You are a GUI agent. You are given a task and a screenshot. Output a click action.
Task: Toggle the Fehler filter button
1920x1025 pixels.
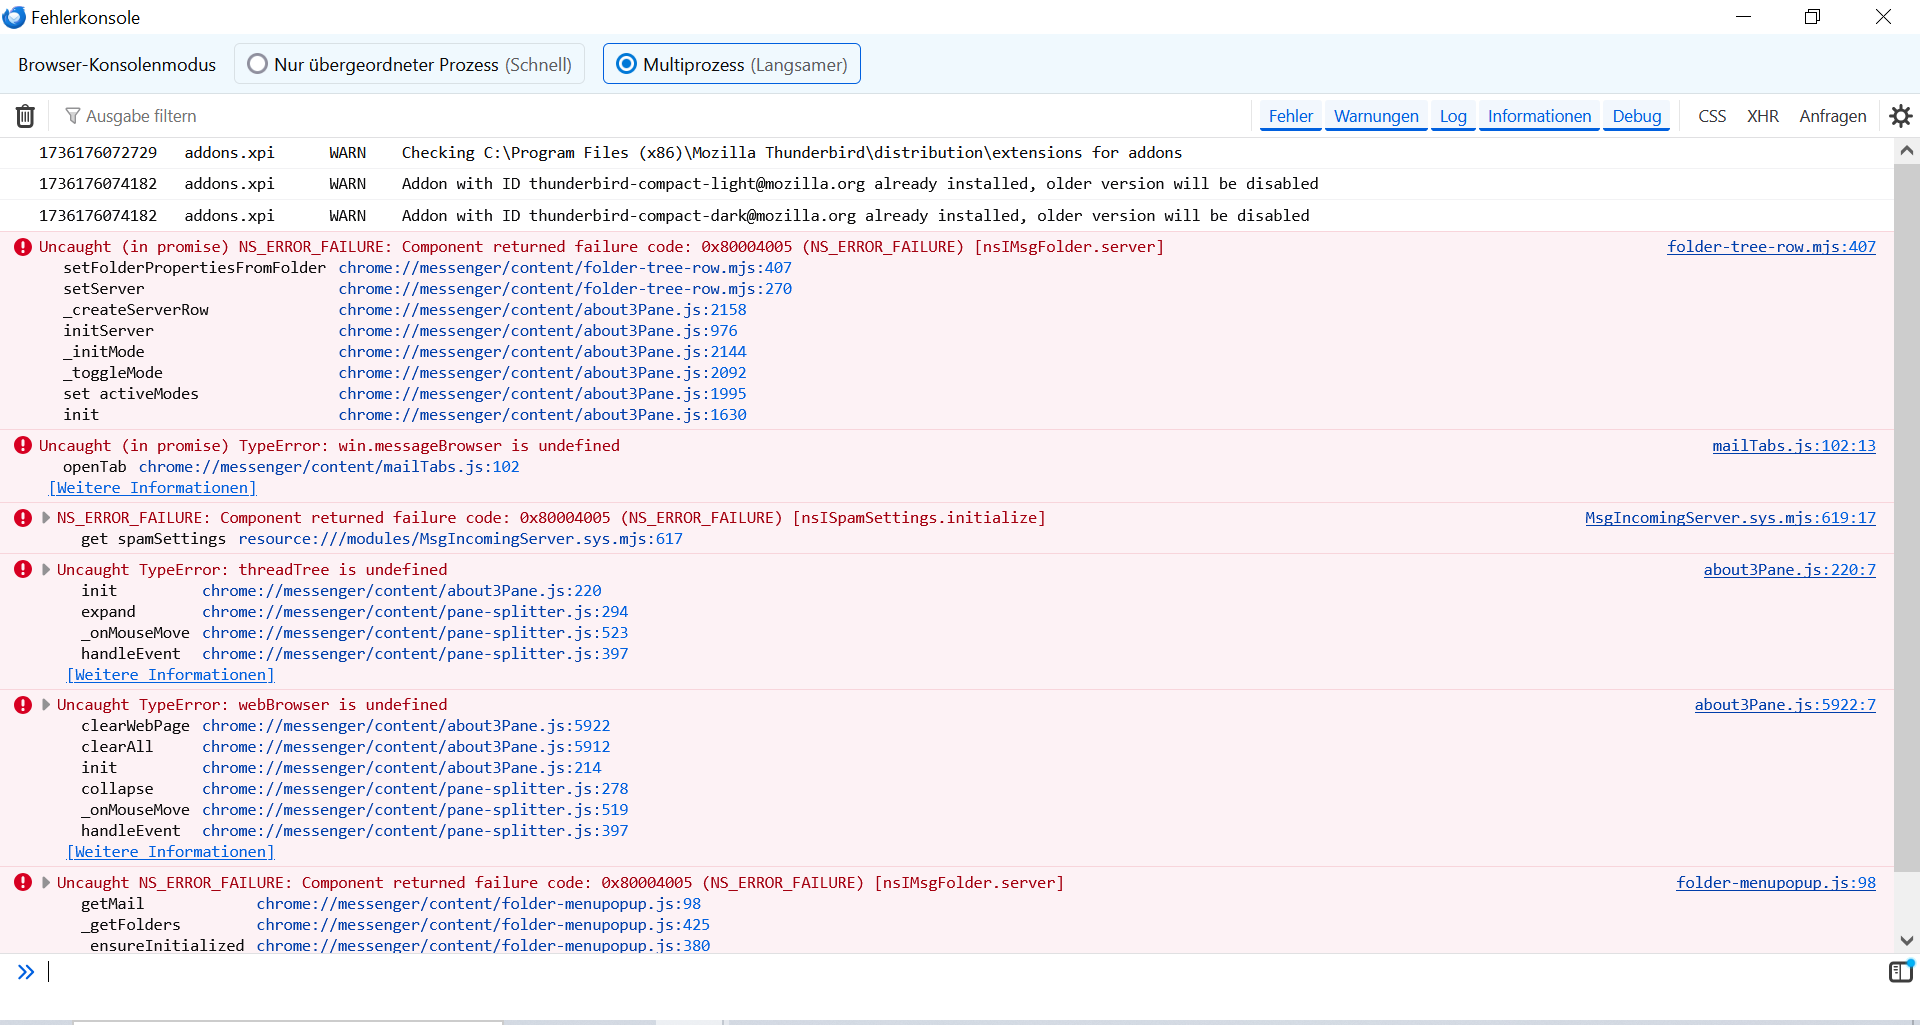coord(1290,116)
